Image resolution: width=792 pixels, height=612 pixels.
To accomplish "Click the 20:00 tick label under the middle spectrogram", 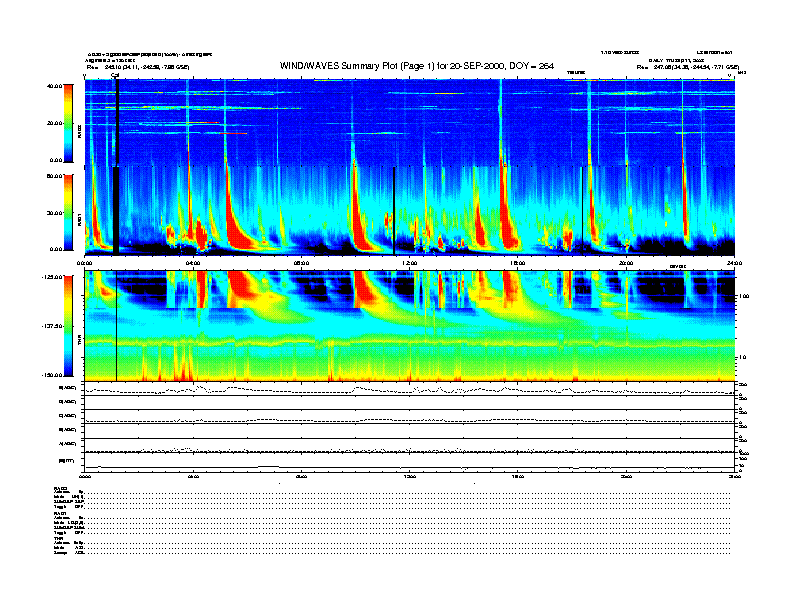I will [626, 263].
